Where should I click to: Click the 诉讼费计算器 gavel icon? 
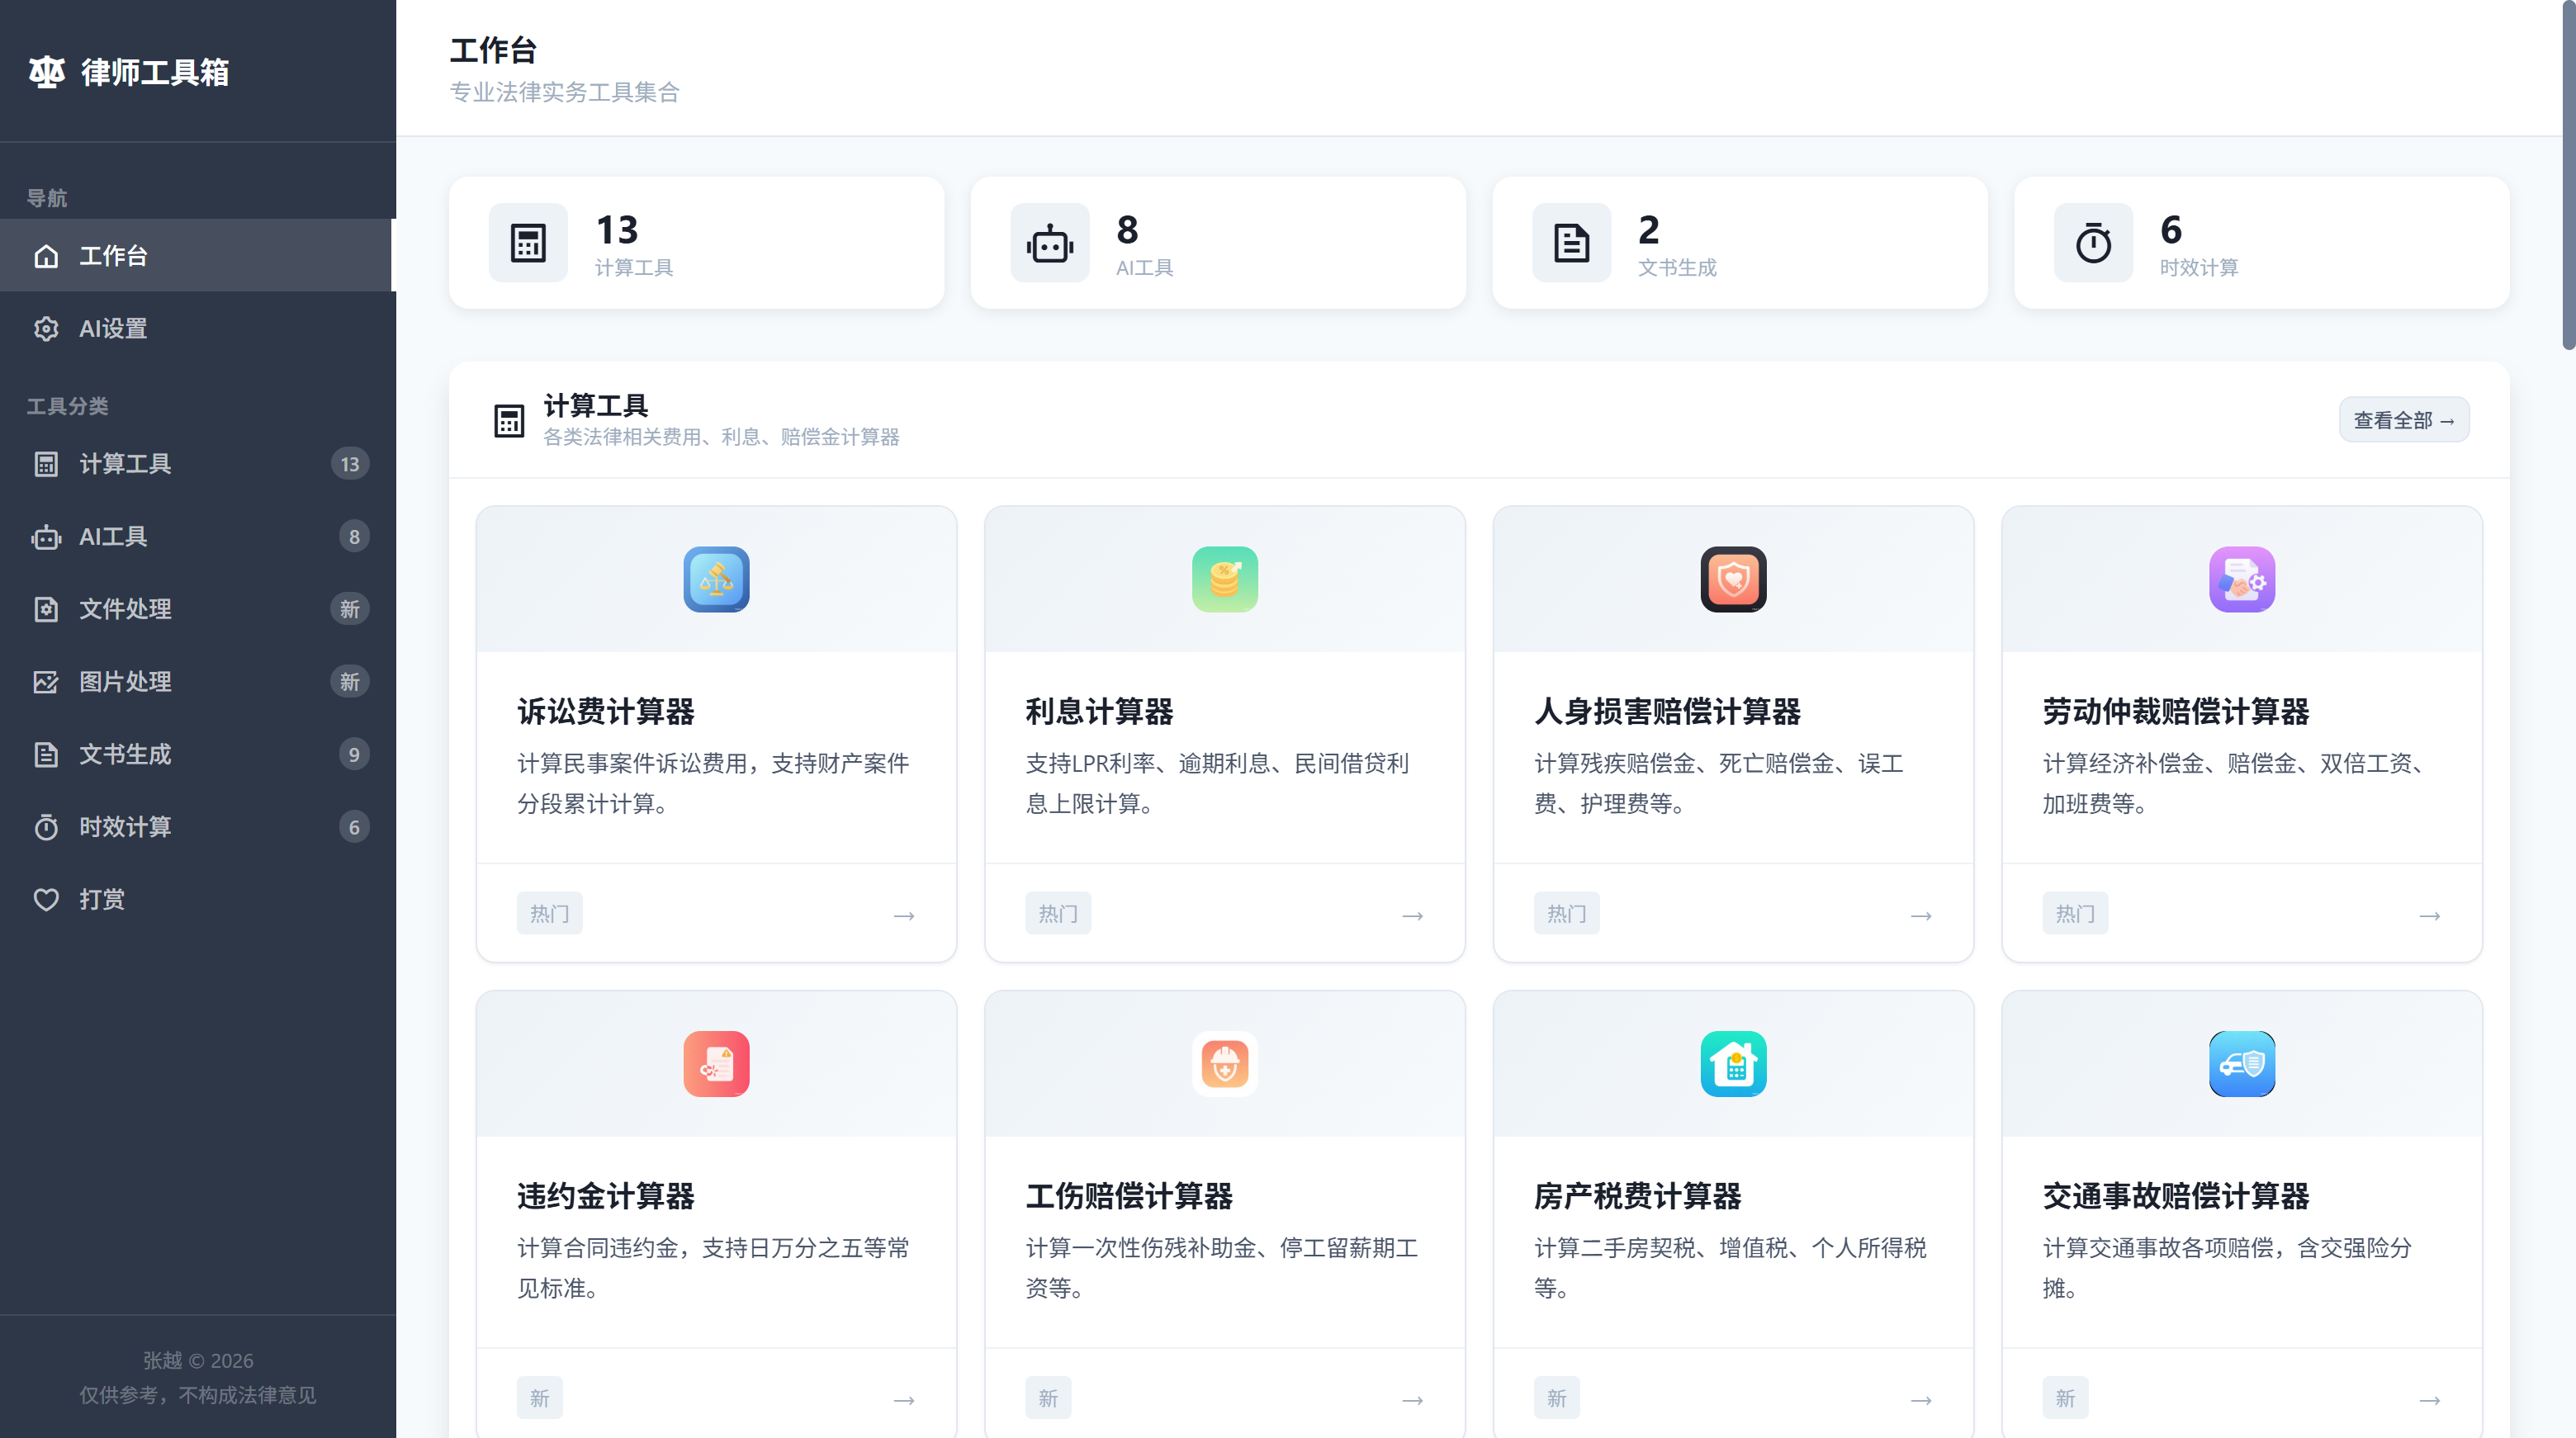click(x=716, y=579)
